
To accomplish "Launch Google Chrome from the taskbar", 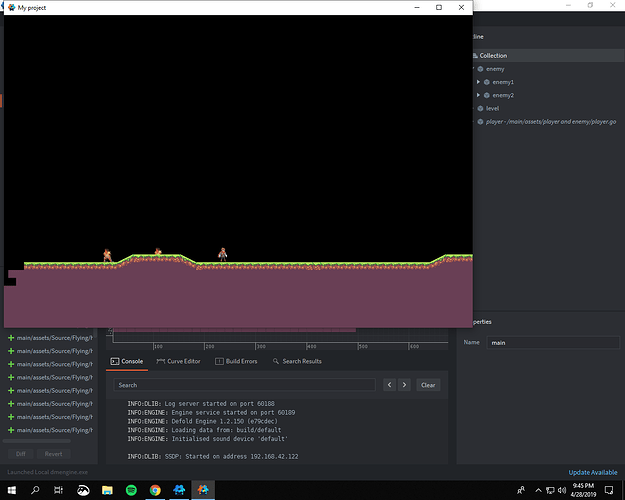I will coord(155,490).
